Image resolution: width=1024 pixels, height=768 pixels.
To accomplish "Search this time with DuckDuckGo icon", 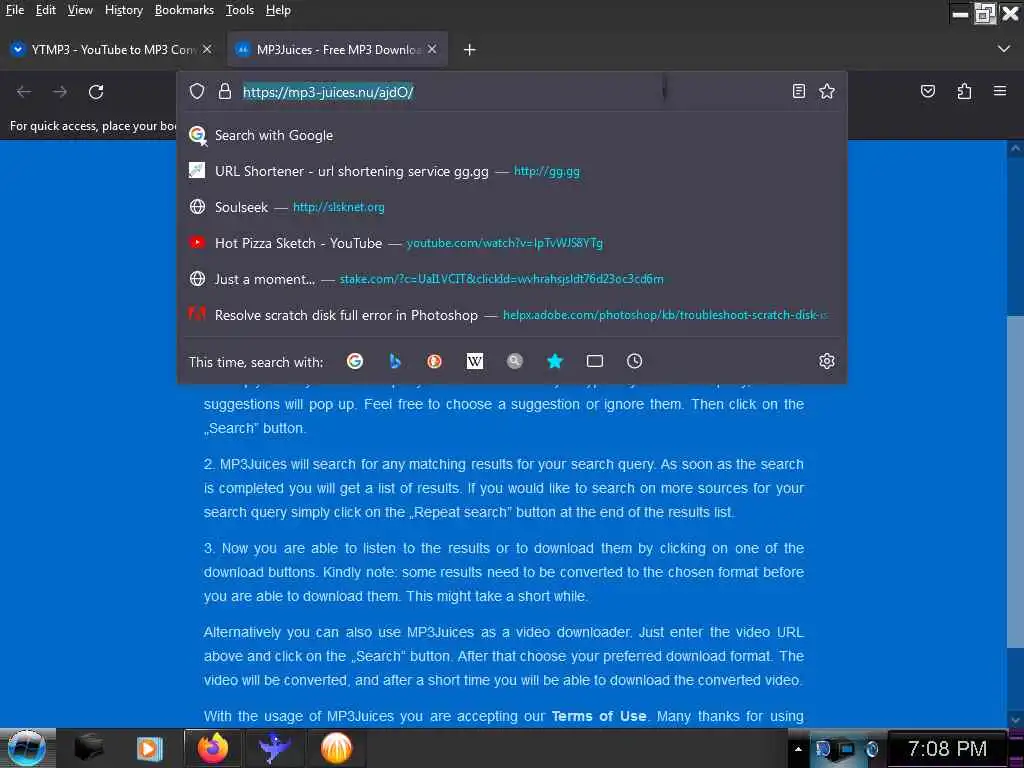I will tap(434, 361).
